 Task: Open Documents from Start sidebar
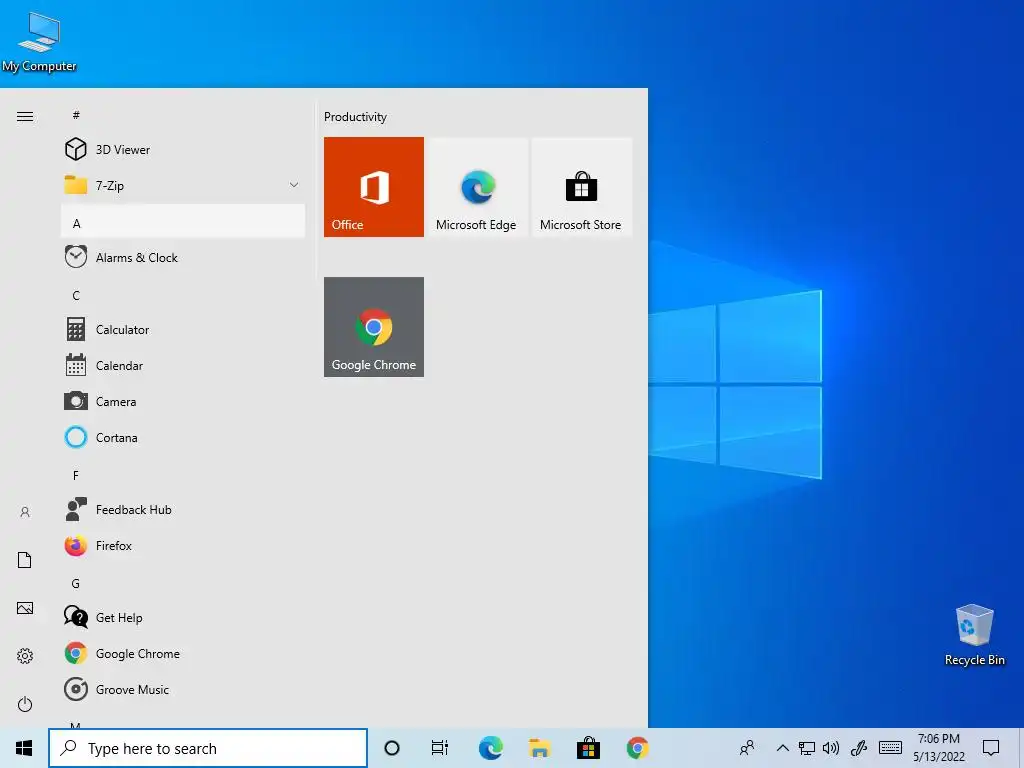coord(25,560)
